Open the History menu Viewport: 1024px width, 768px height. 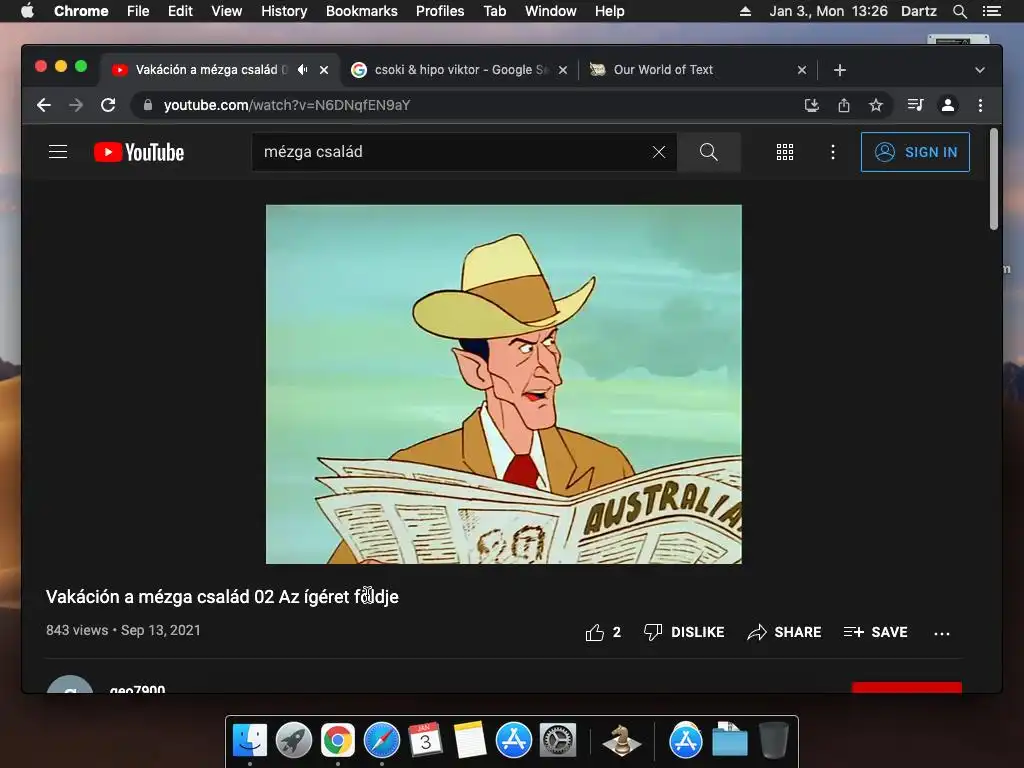point(284,11)
